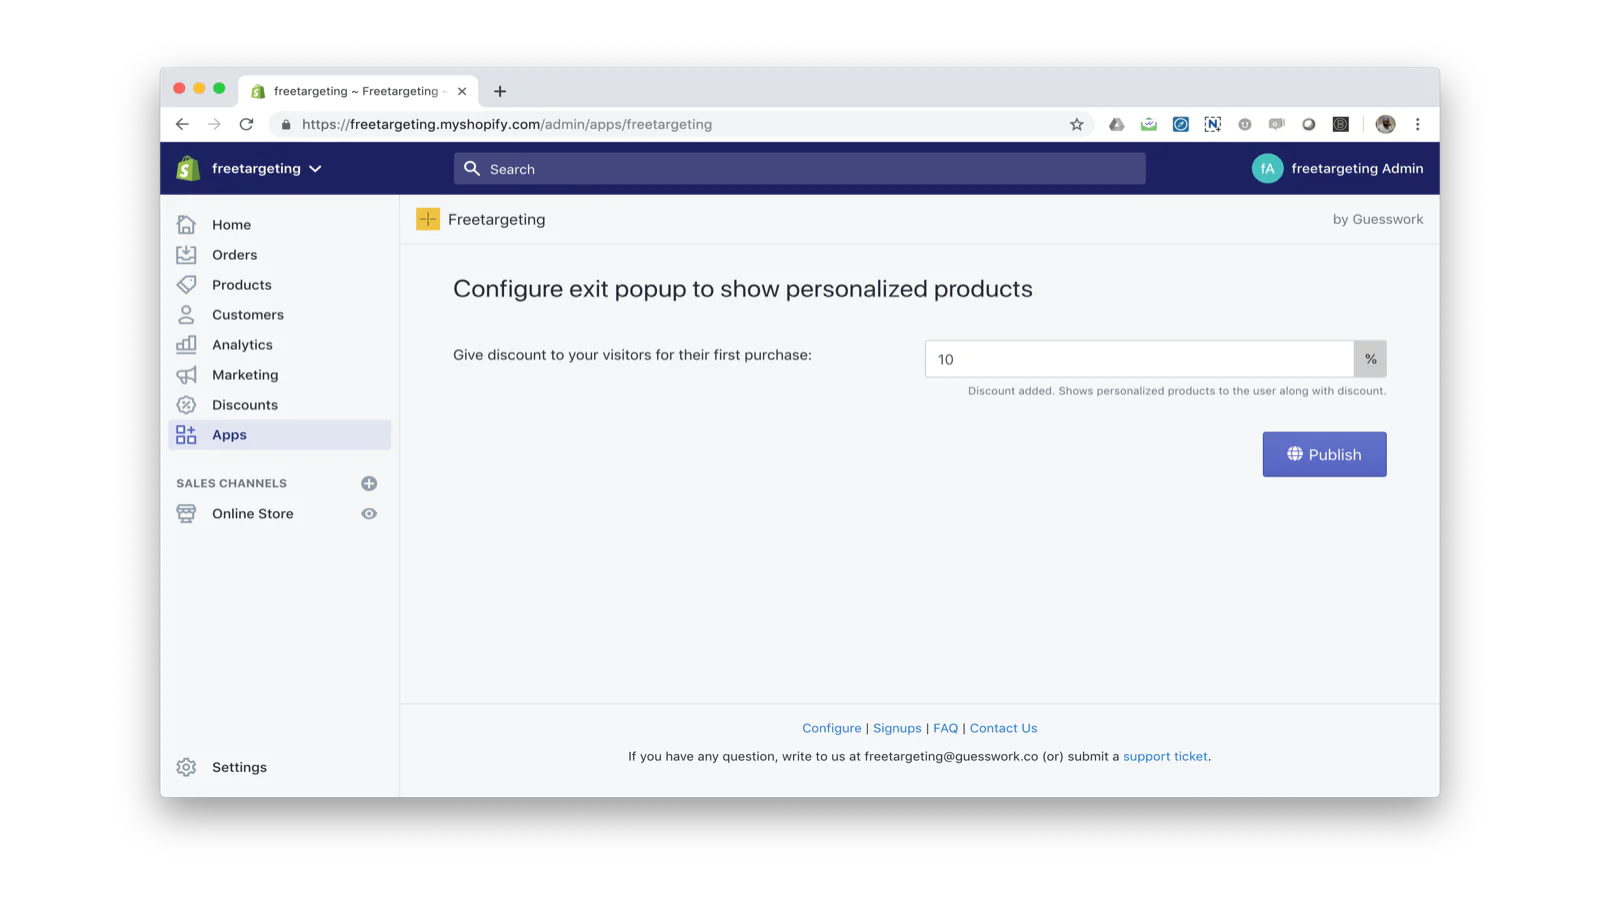View Online Store with eye icon

(x=369, y=513)
